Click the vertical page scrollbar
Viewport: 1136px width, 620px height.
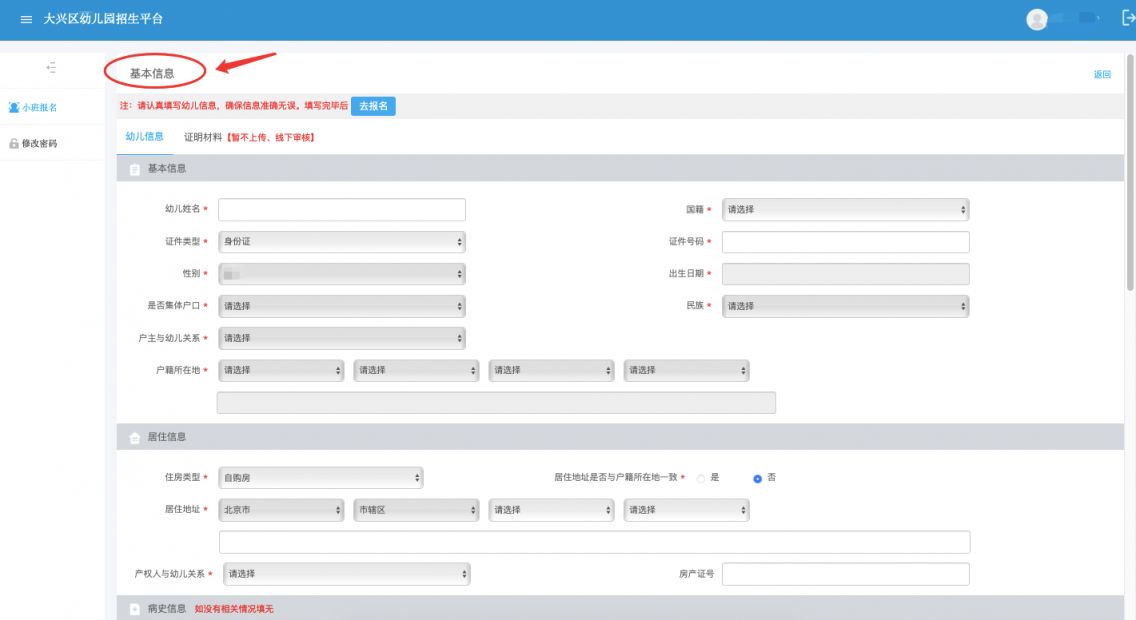(1129, 172)
